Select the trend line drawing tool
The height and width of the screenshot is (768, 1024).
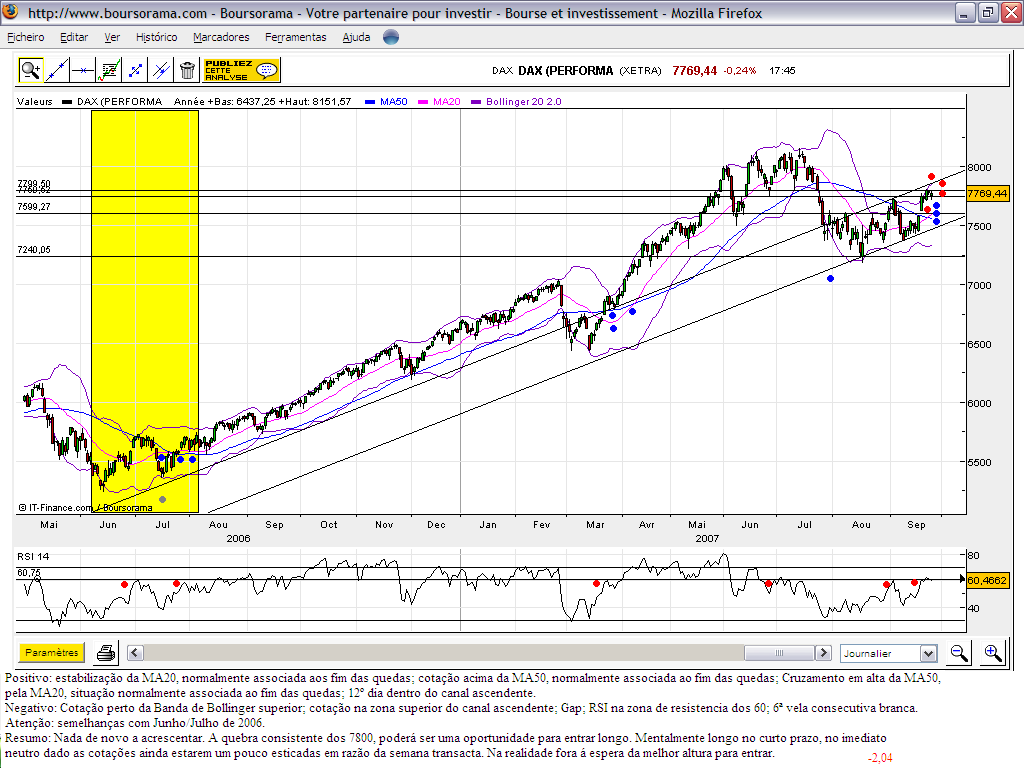pos(57,70)
